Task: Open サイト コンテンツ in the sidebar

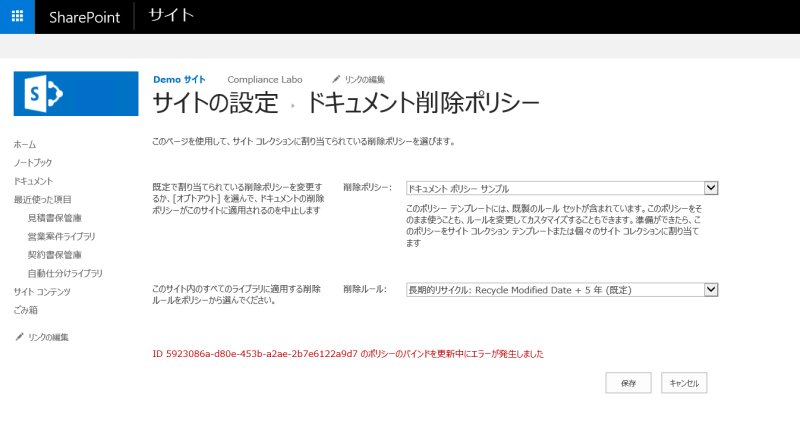Action: coord(42,292)
